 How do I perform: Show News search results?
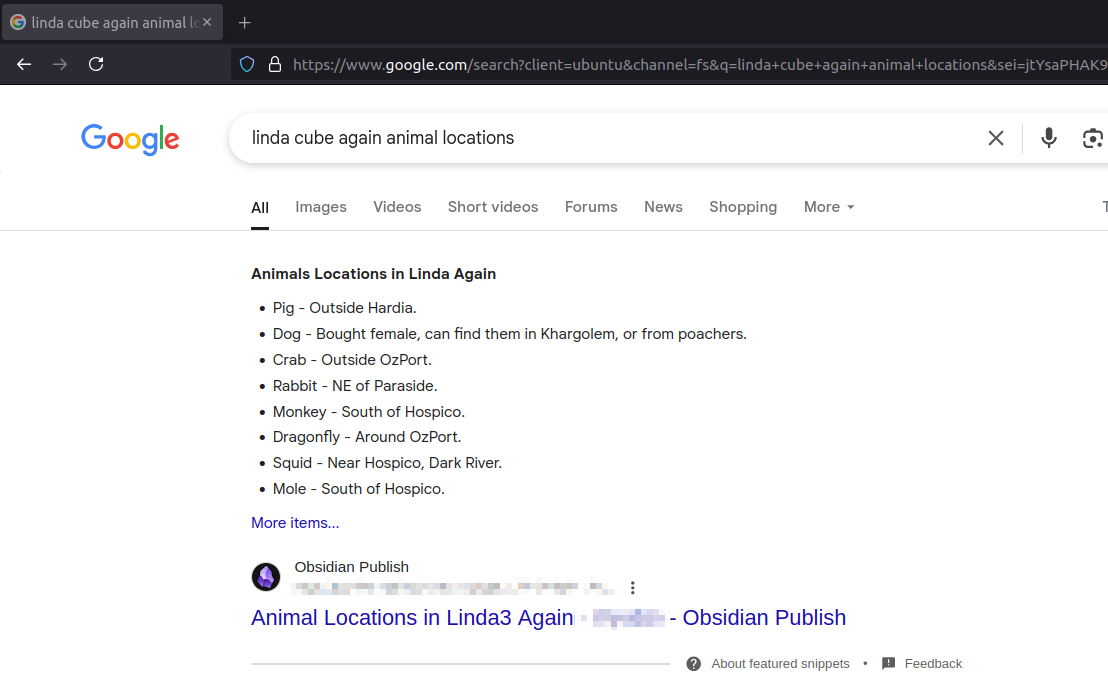(663, 207)
